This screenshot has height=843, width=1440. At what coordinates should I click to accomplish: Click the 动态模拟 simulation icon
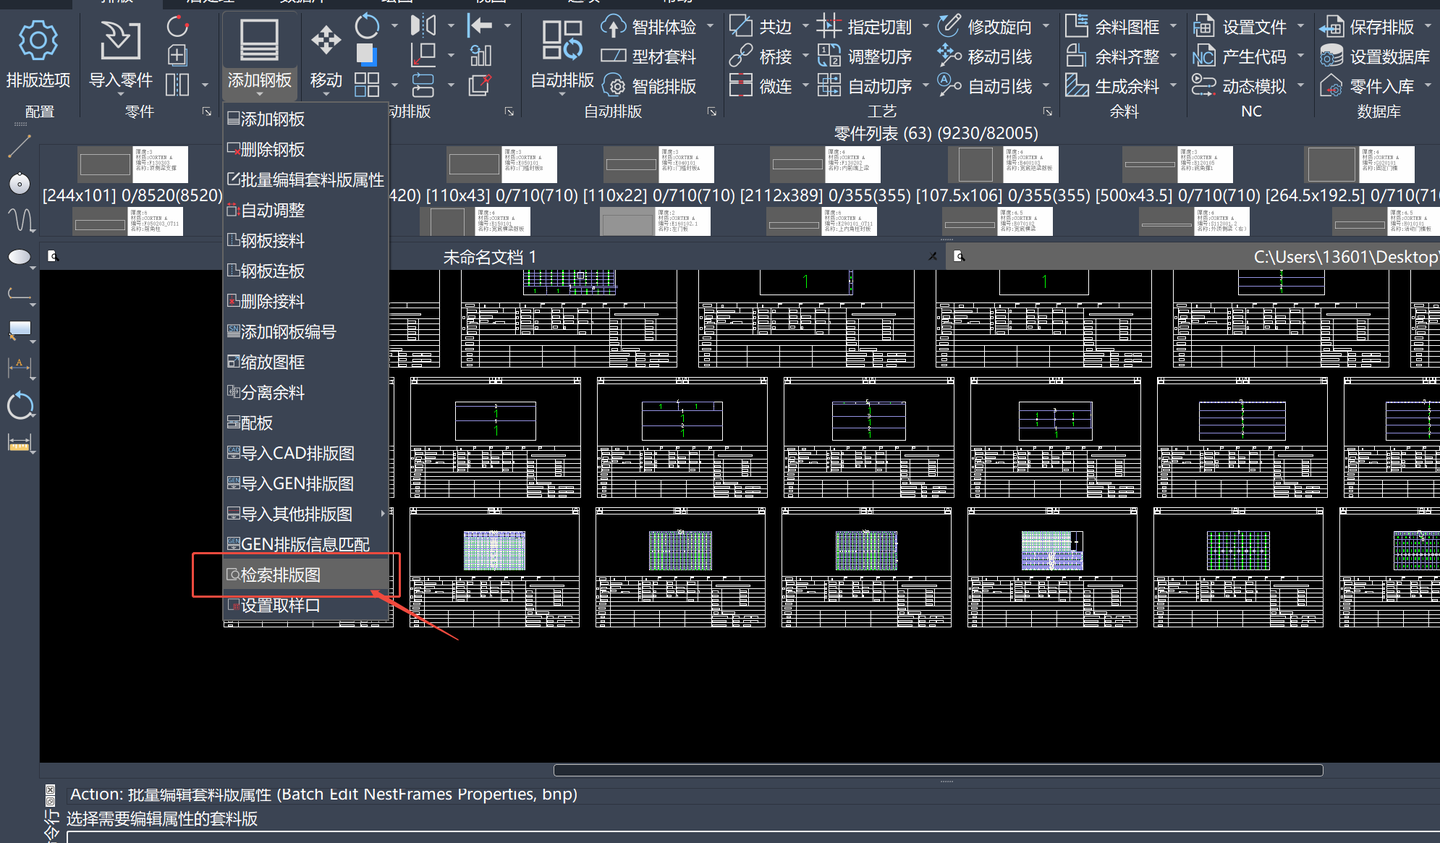1204,86
